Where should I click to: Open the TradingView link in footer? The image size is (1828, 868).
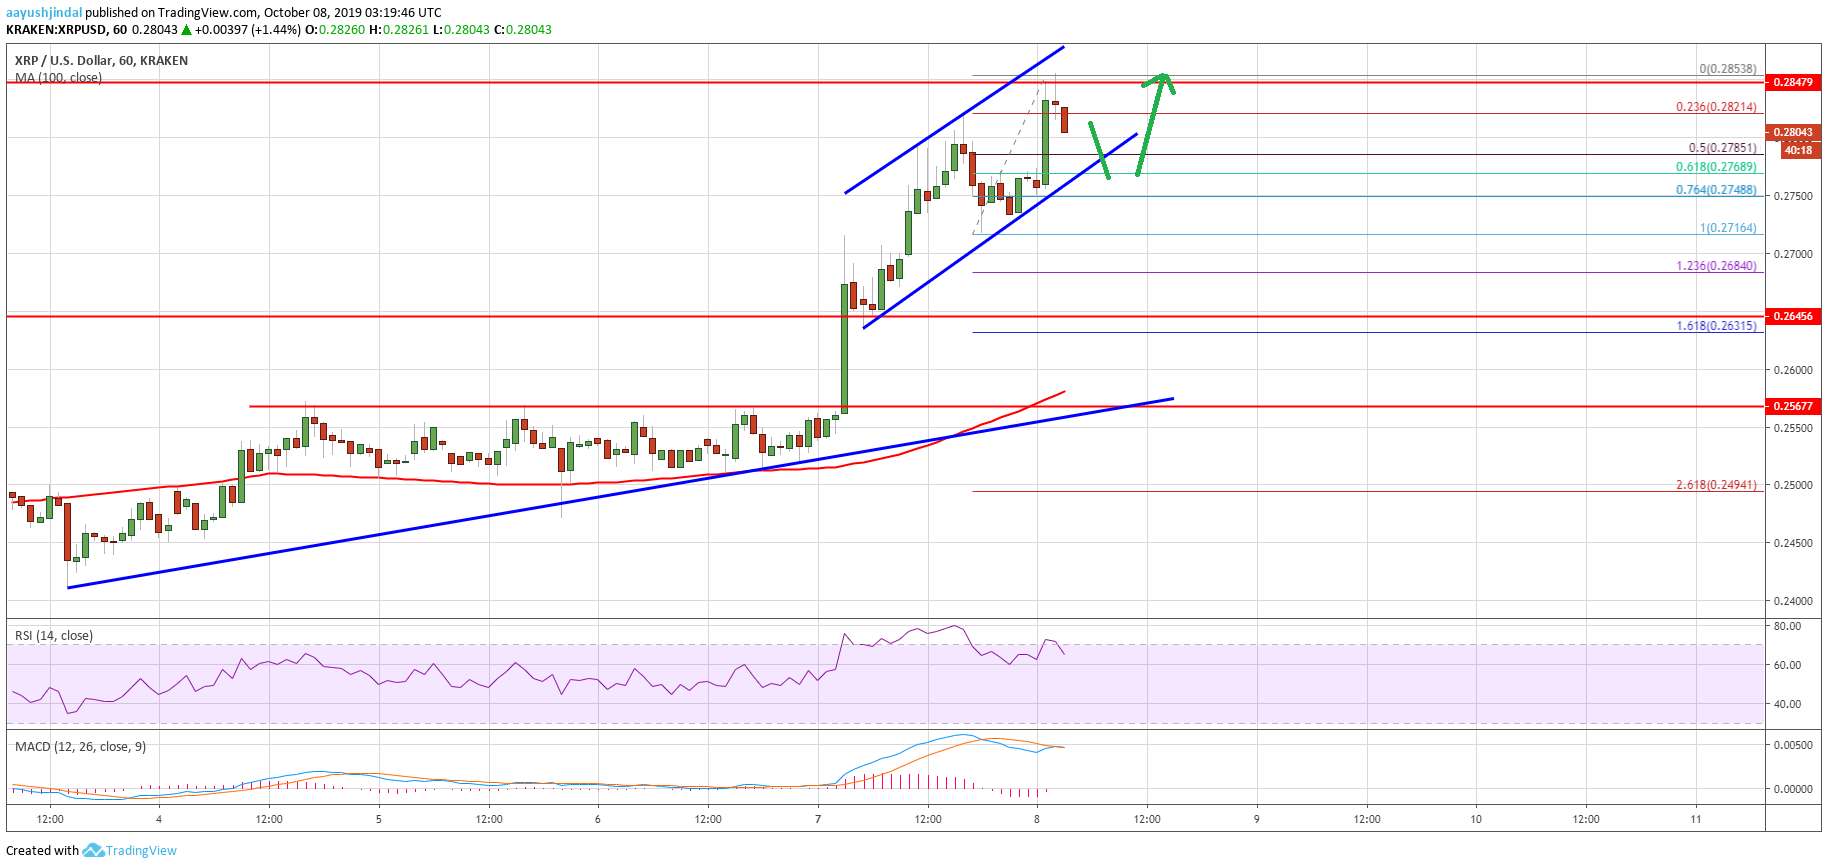pyautogui.click(x=141, y=850)
